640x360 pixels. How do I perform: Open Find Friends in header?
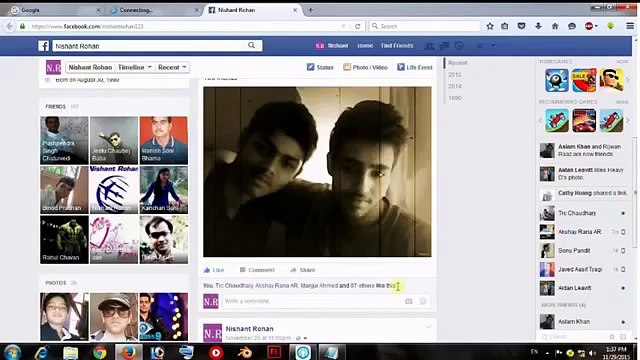397,46
